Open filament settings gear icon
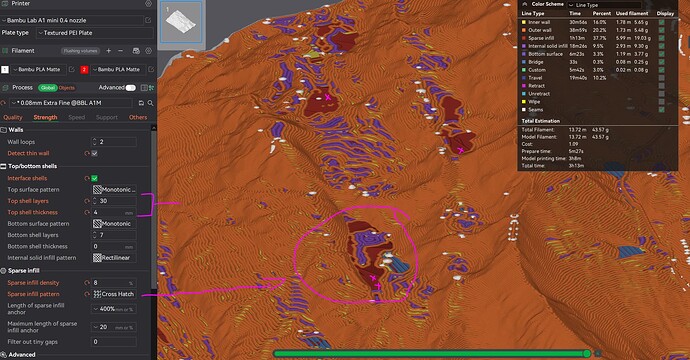Screen dimensions: 690x360 click(x=149, y=51)
